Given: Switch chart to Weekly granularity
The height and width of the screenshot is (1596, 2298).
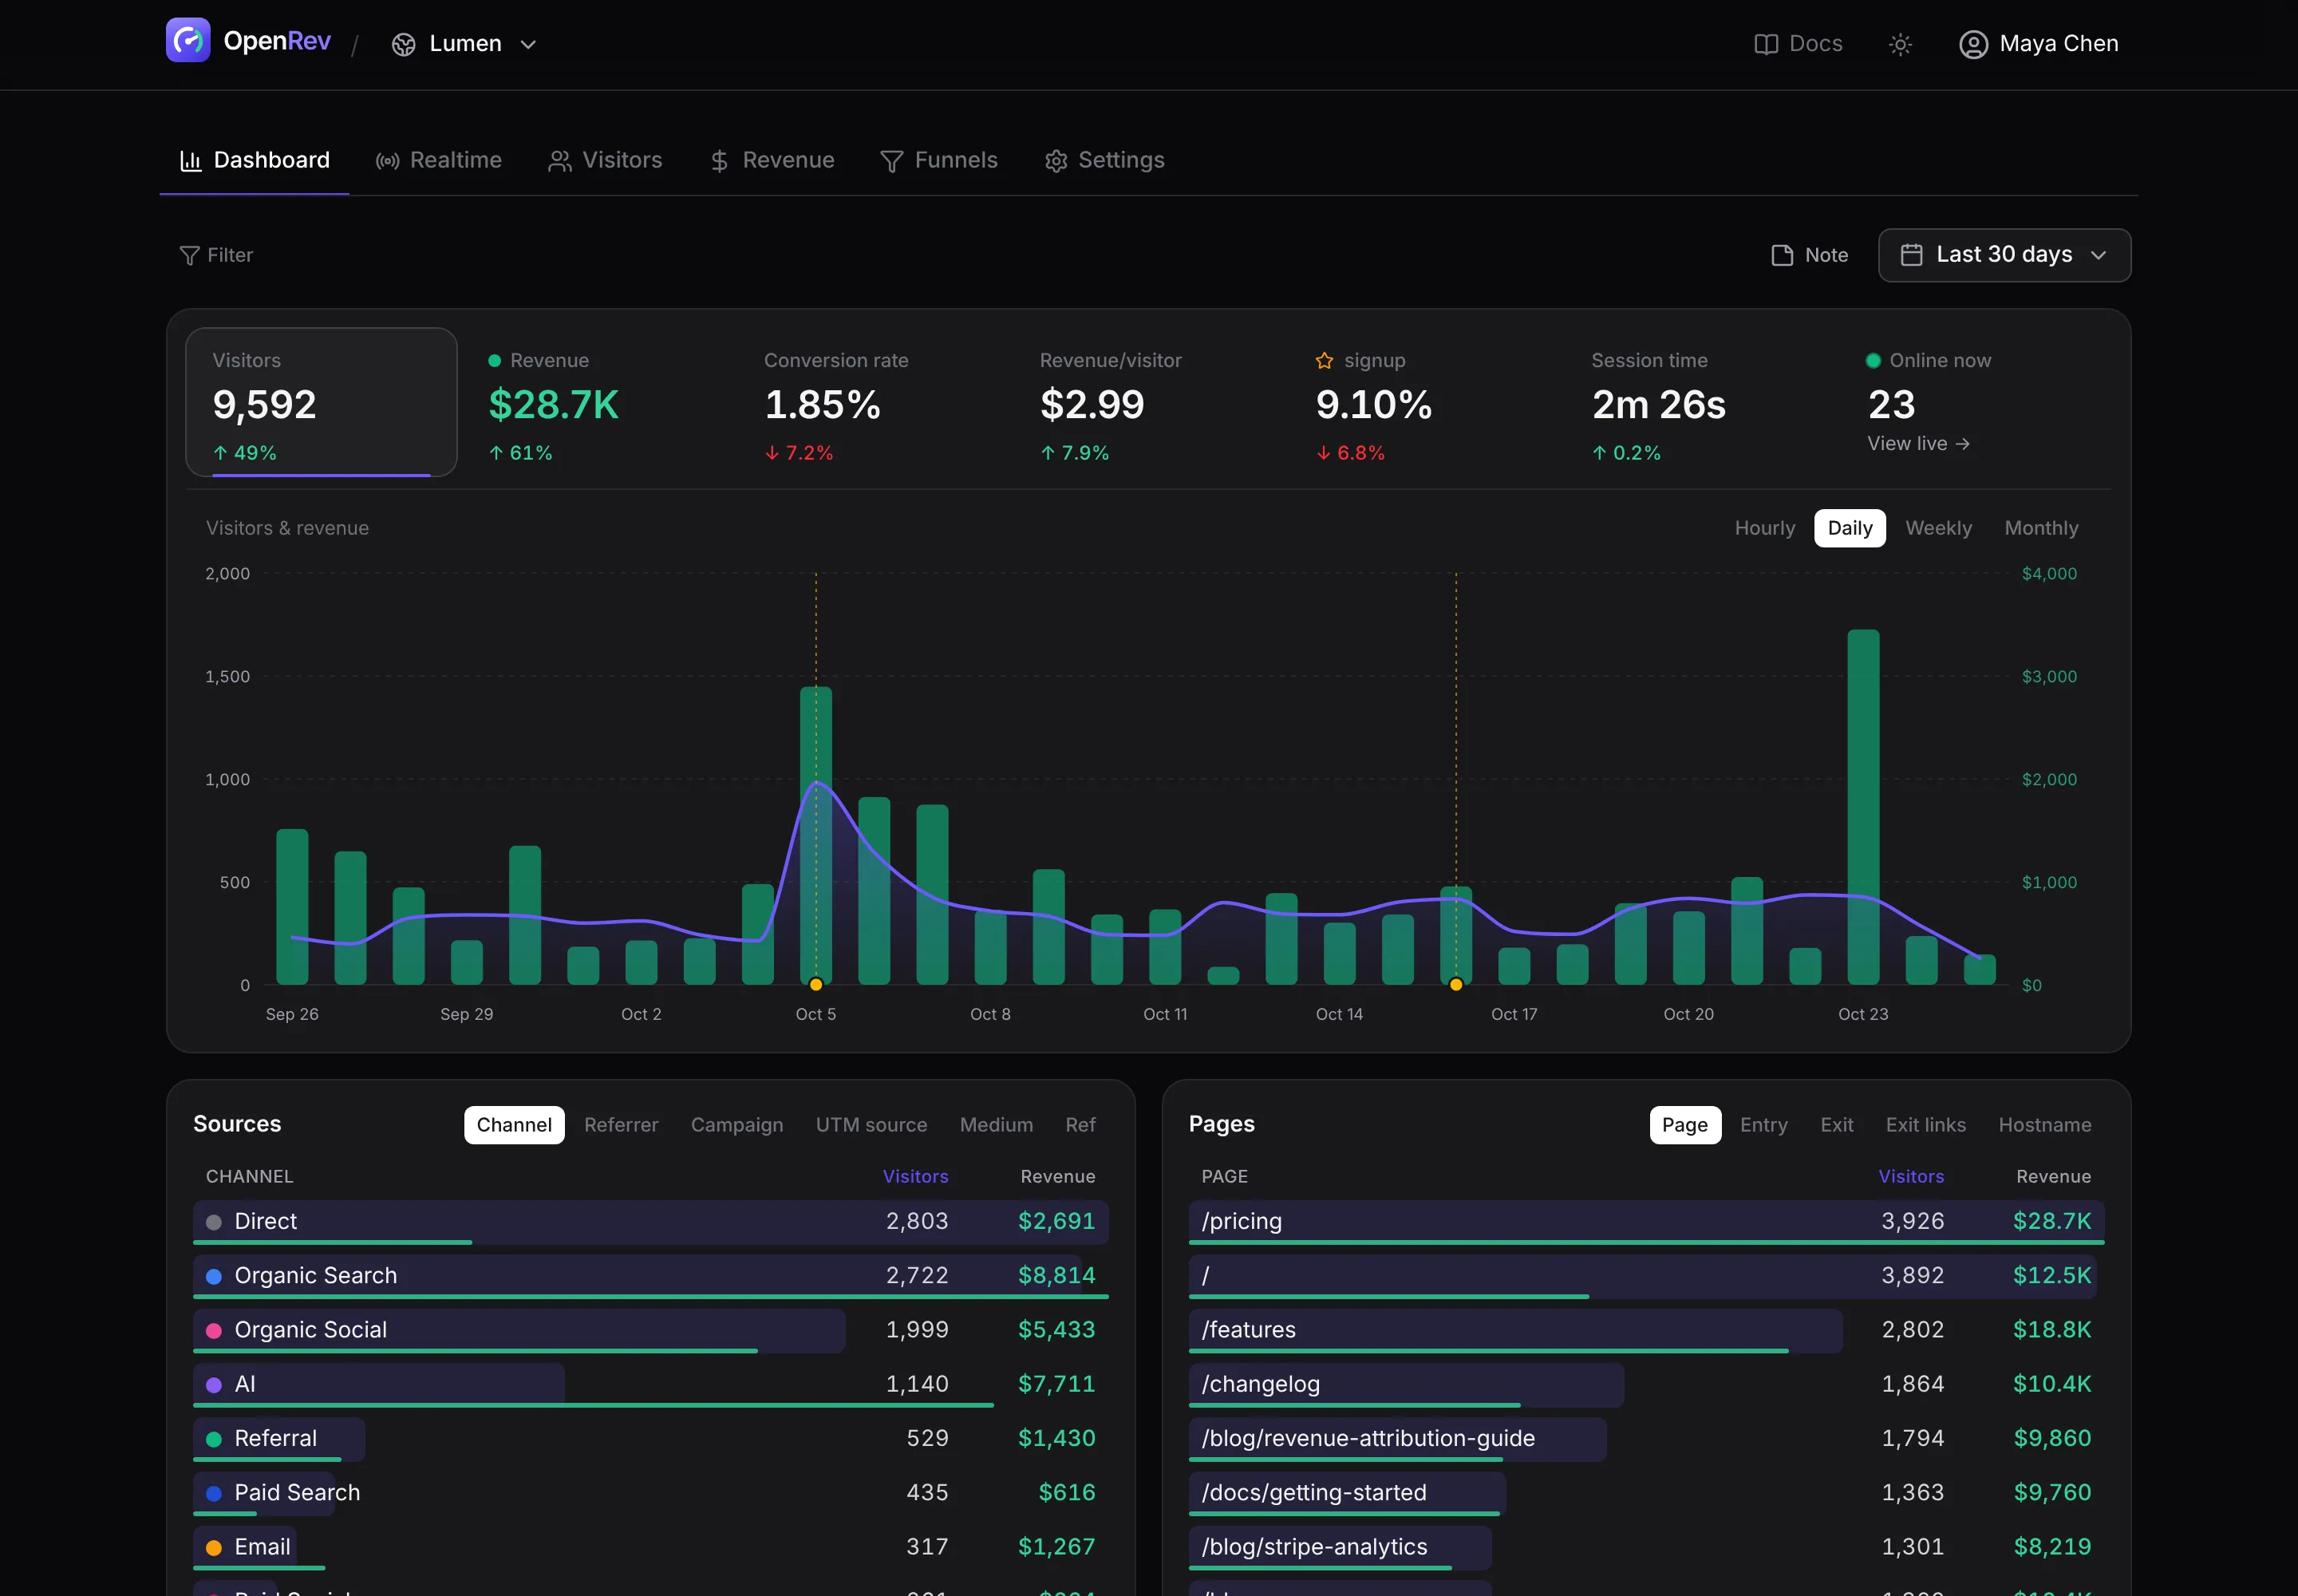Looking at the screenshot, I should tap(1938, 528).
